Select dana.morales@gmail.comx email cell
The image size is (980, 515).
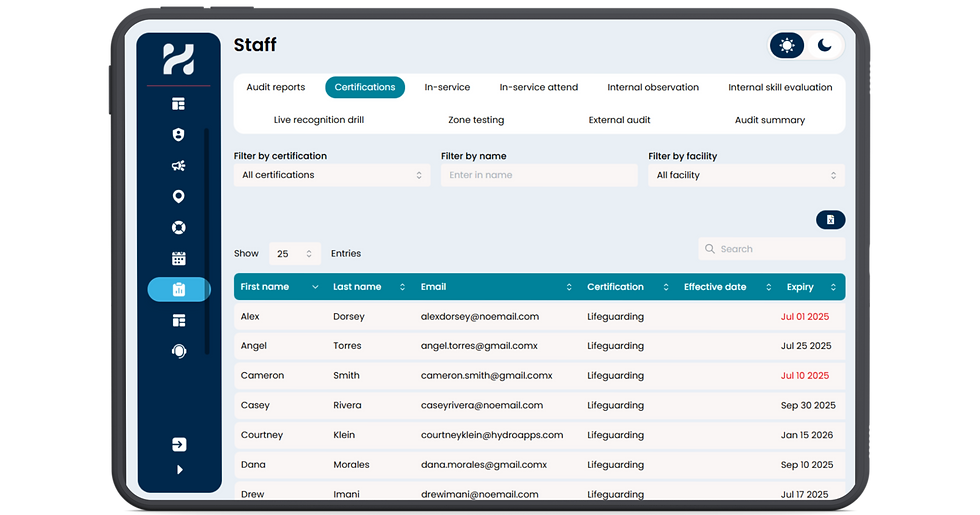484,464
